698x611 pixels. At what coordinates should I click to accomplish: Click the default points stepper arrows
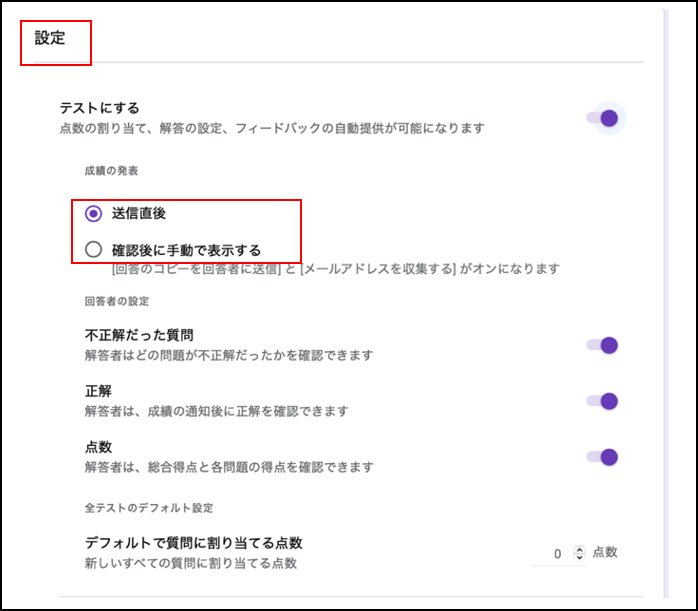click(579, 553)
